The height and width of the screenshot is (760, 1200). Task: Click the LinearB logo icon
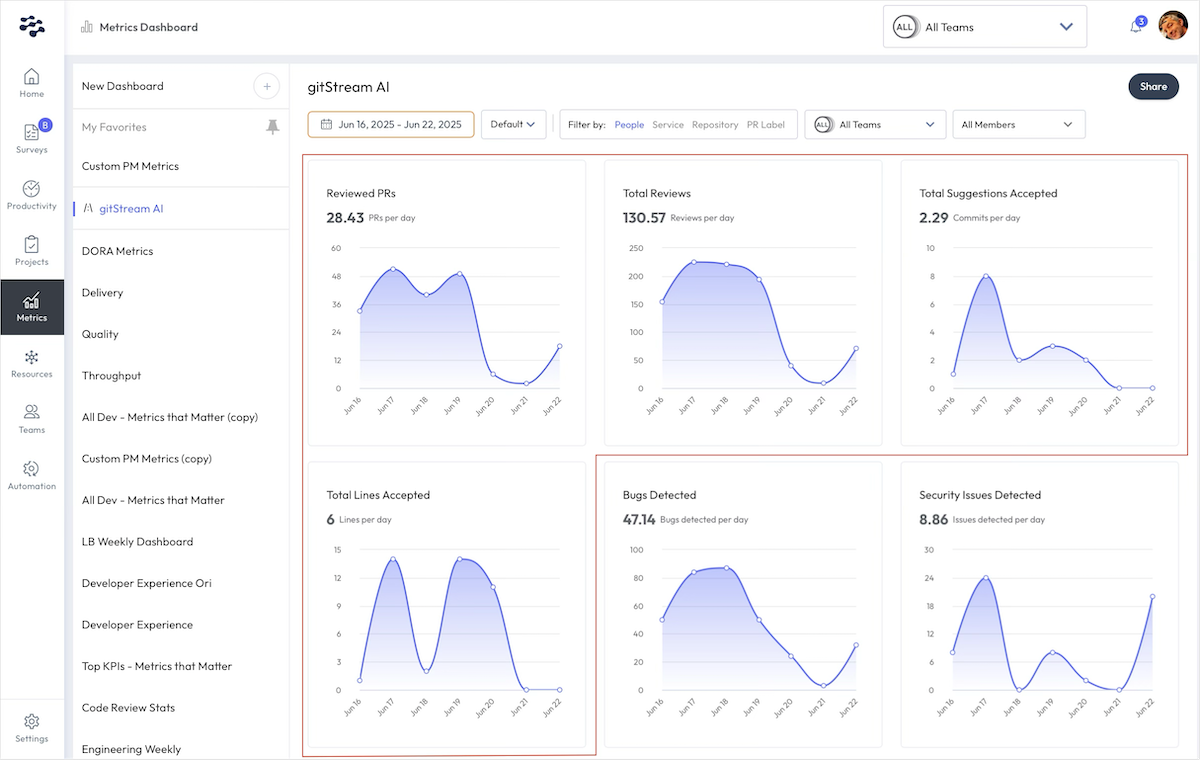(32, 26)
